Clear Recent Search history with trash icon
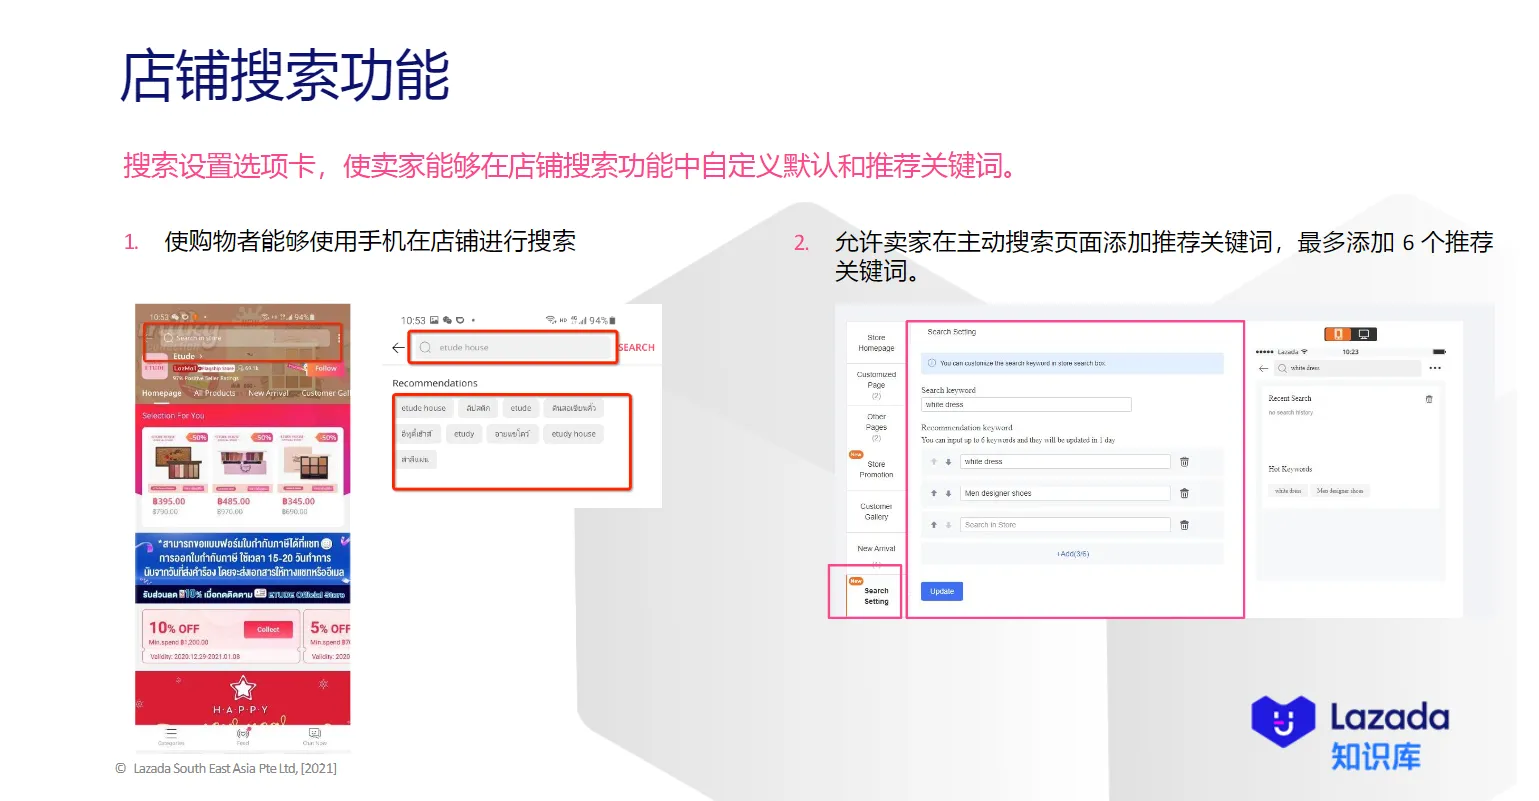 (x=1429, y=399)
